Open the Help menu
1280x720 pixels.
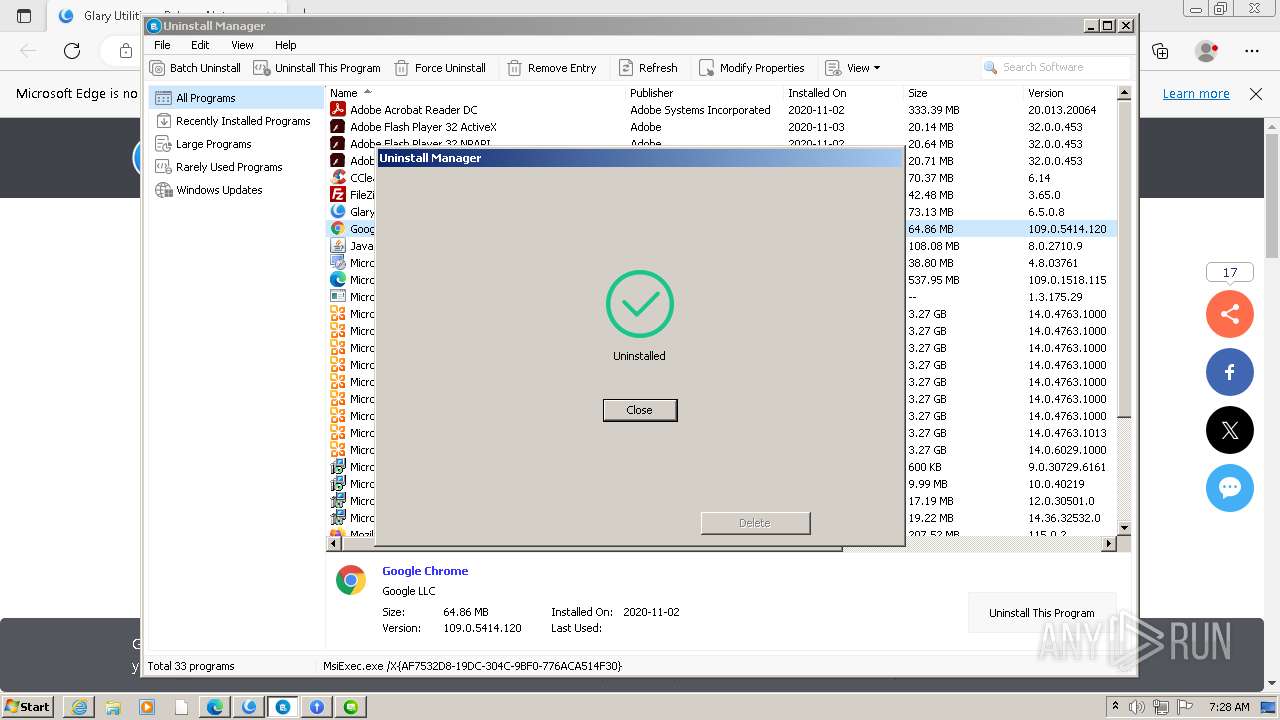[286, 45]
